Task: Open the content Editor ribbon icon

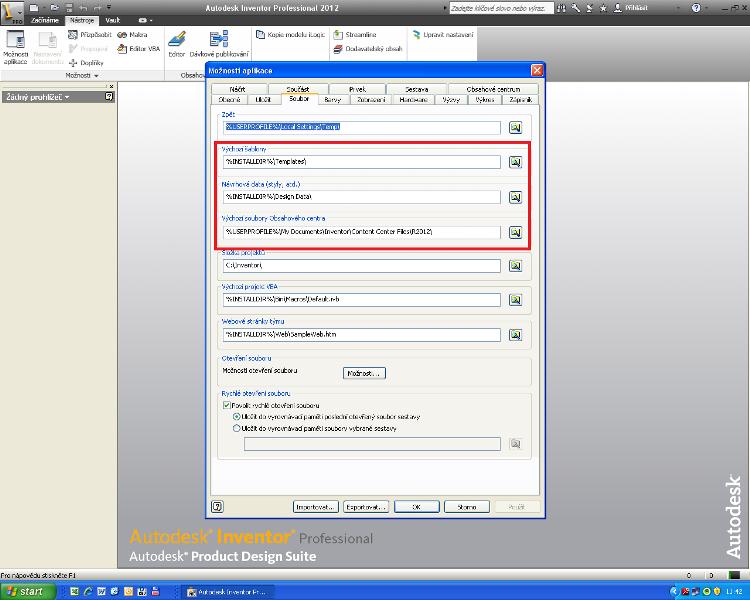Action: (x=176, y=44)
